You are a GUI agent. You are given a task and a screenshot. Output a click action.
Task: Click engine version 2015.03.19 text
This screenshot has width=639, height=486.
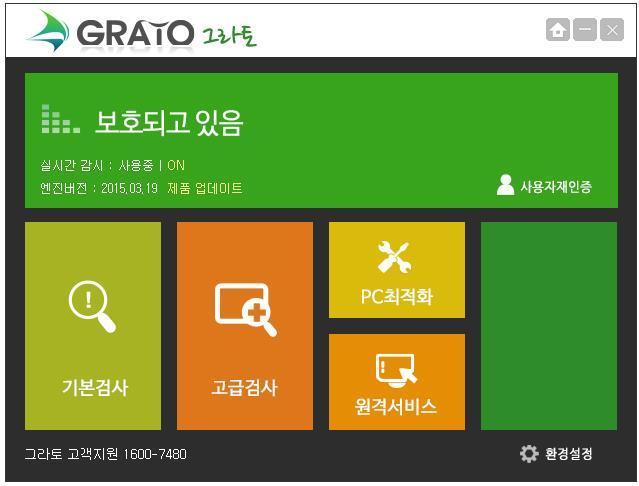99,188
